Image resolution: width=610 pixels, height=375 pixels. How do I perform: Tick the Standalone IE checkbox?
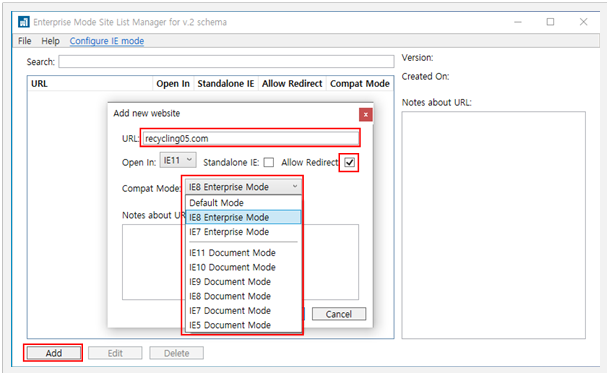pyautogui.click(x=269, y=162)
